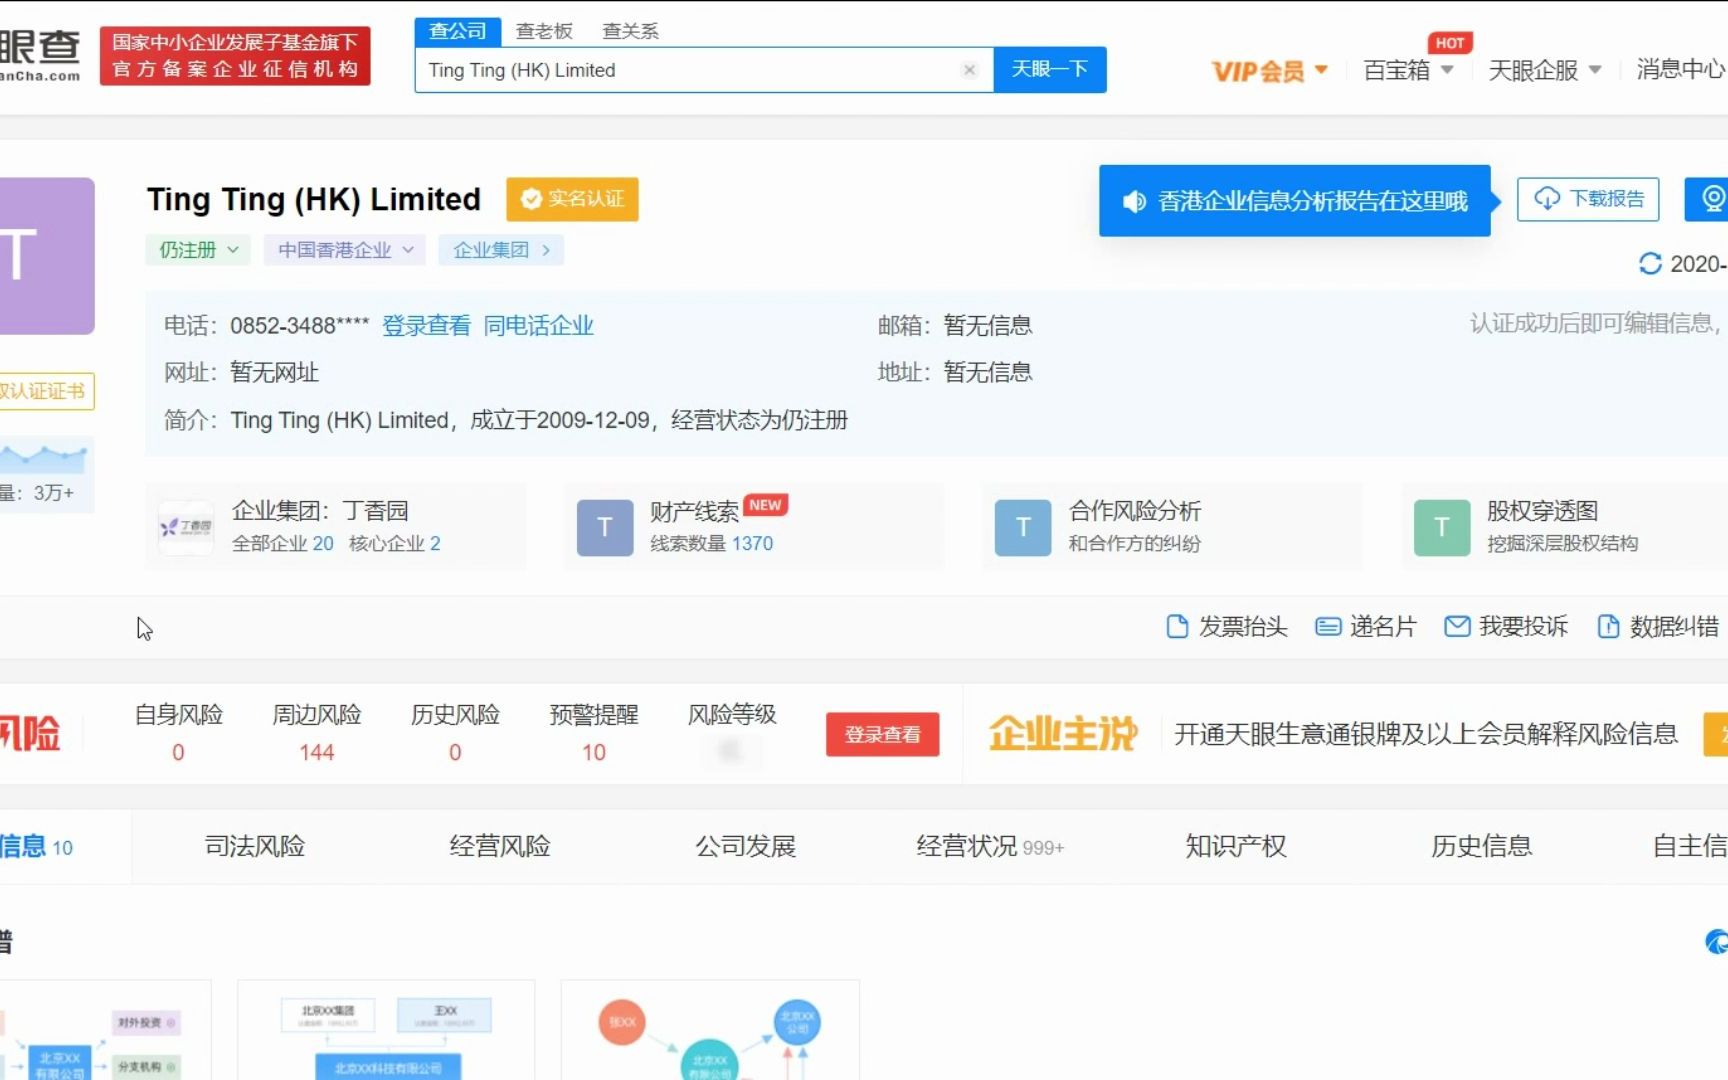Open the 天眼企服 dropdown menu
The image size is (1728, 1080).
[1545, 70]
